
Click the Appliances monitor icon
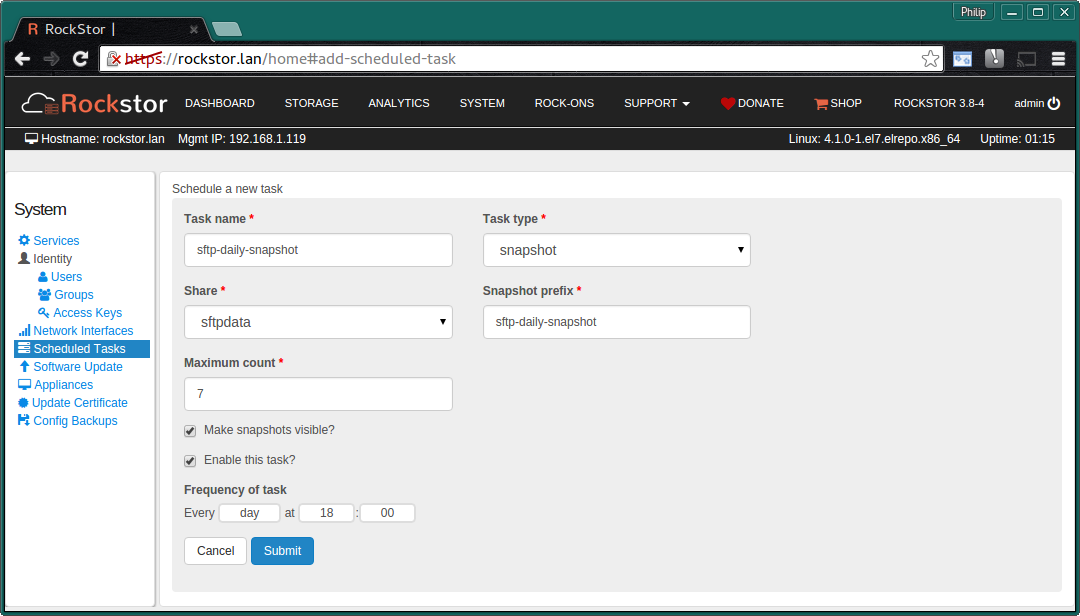[x=24, y=384]
